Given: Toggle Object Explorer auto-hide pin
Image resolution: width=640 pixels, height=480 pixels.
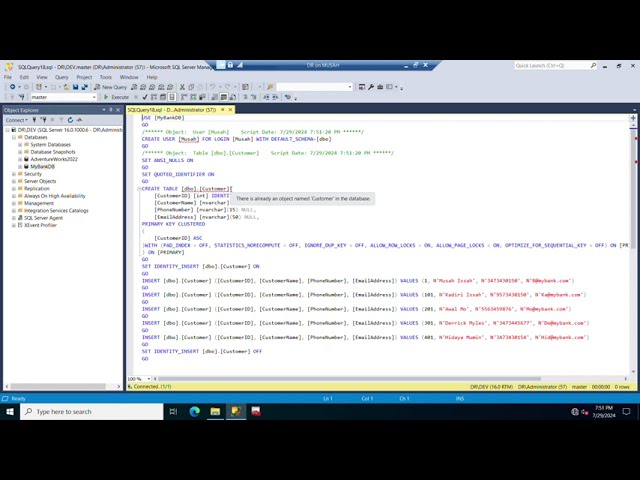Looking at the screenshot, I should 111,110.
